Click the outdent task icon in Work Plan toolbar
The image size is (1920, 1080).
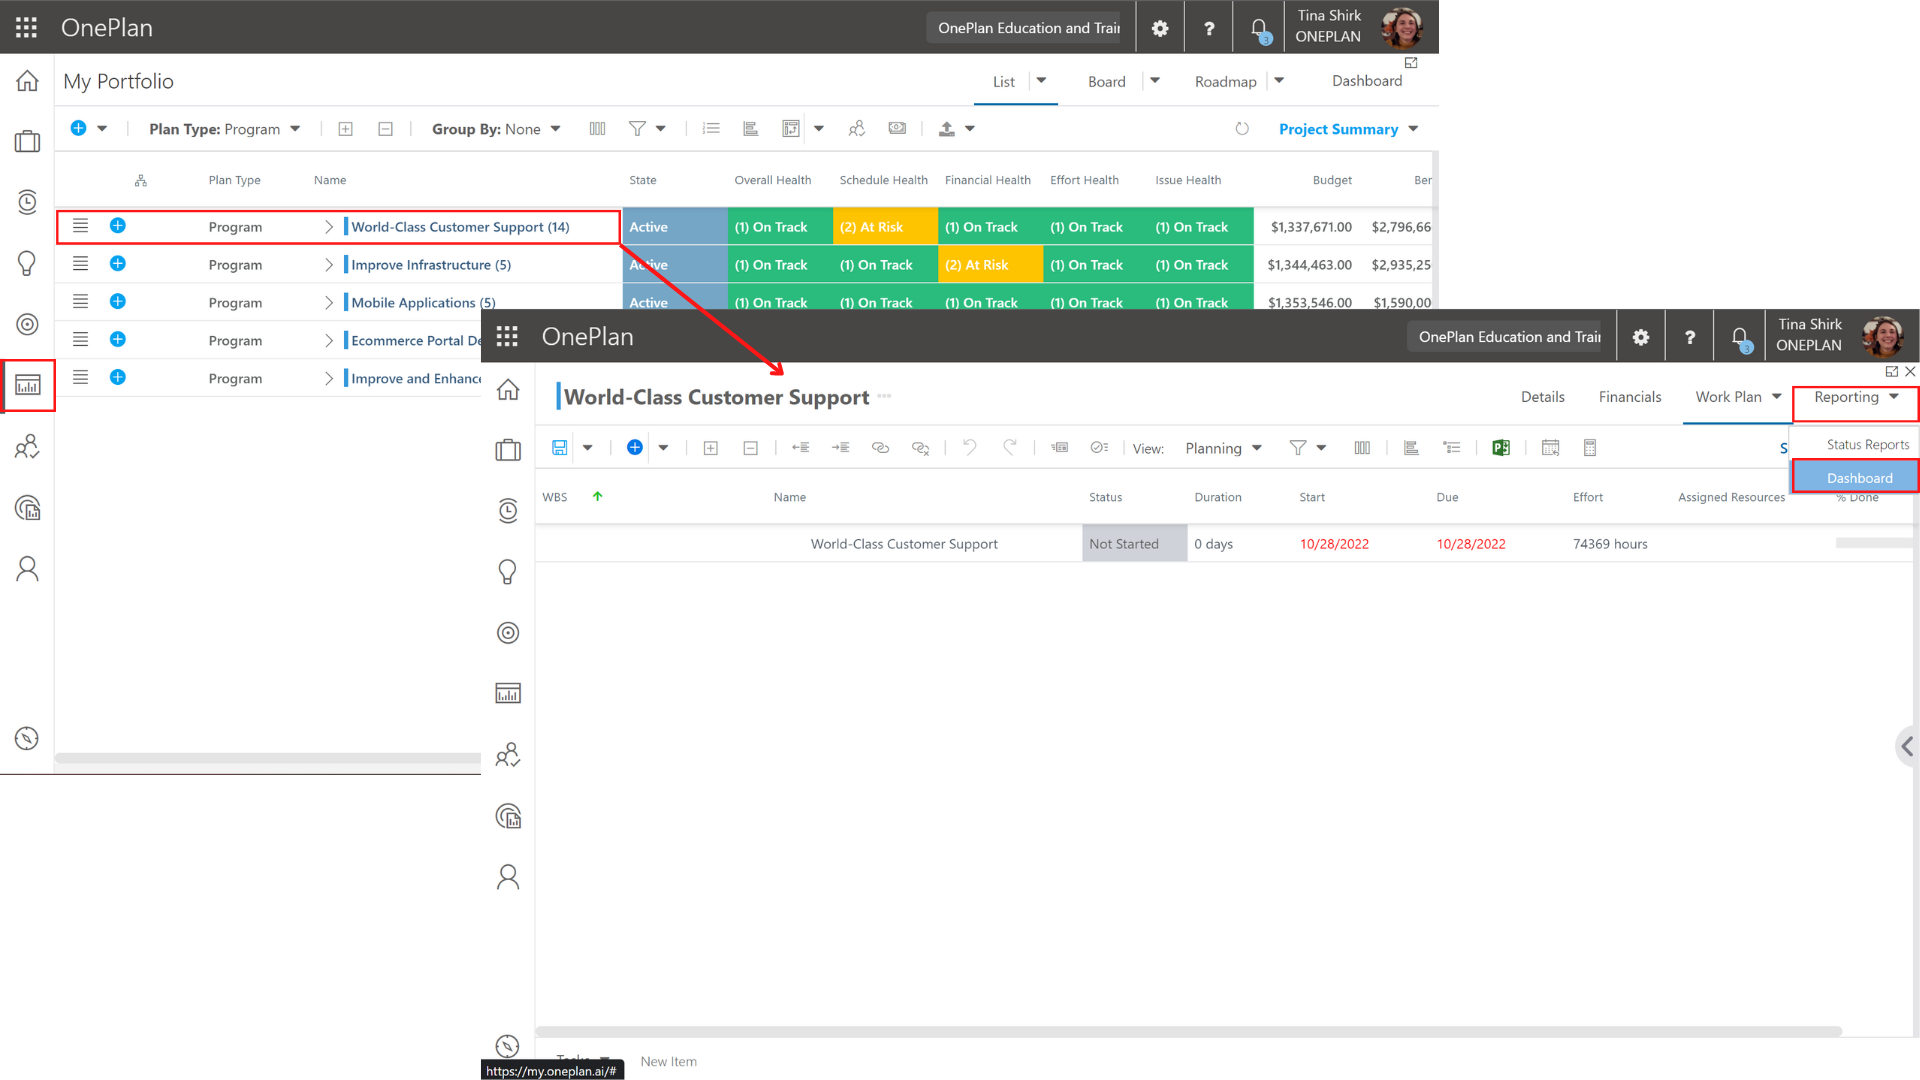tap(800, 448)
